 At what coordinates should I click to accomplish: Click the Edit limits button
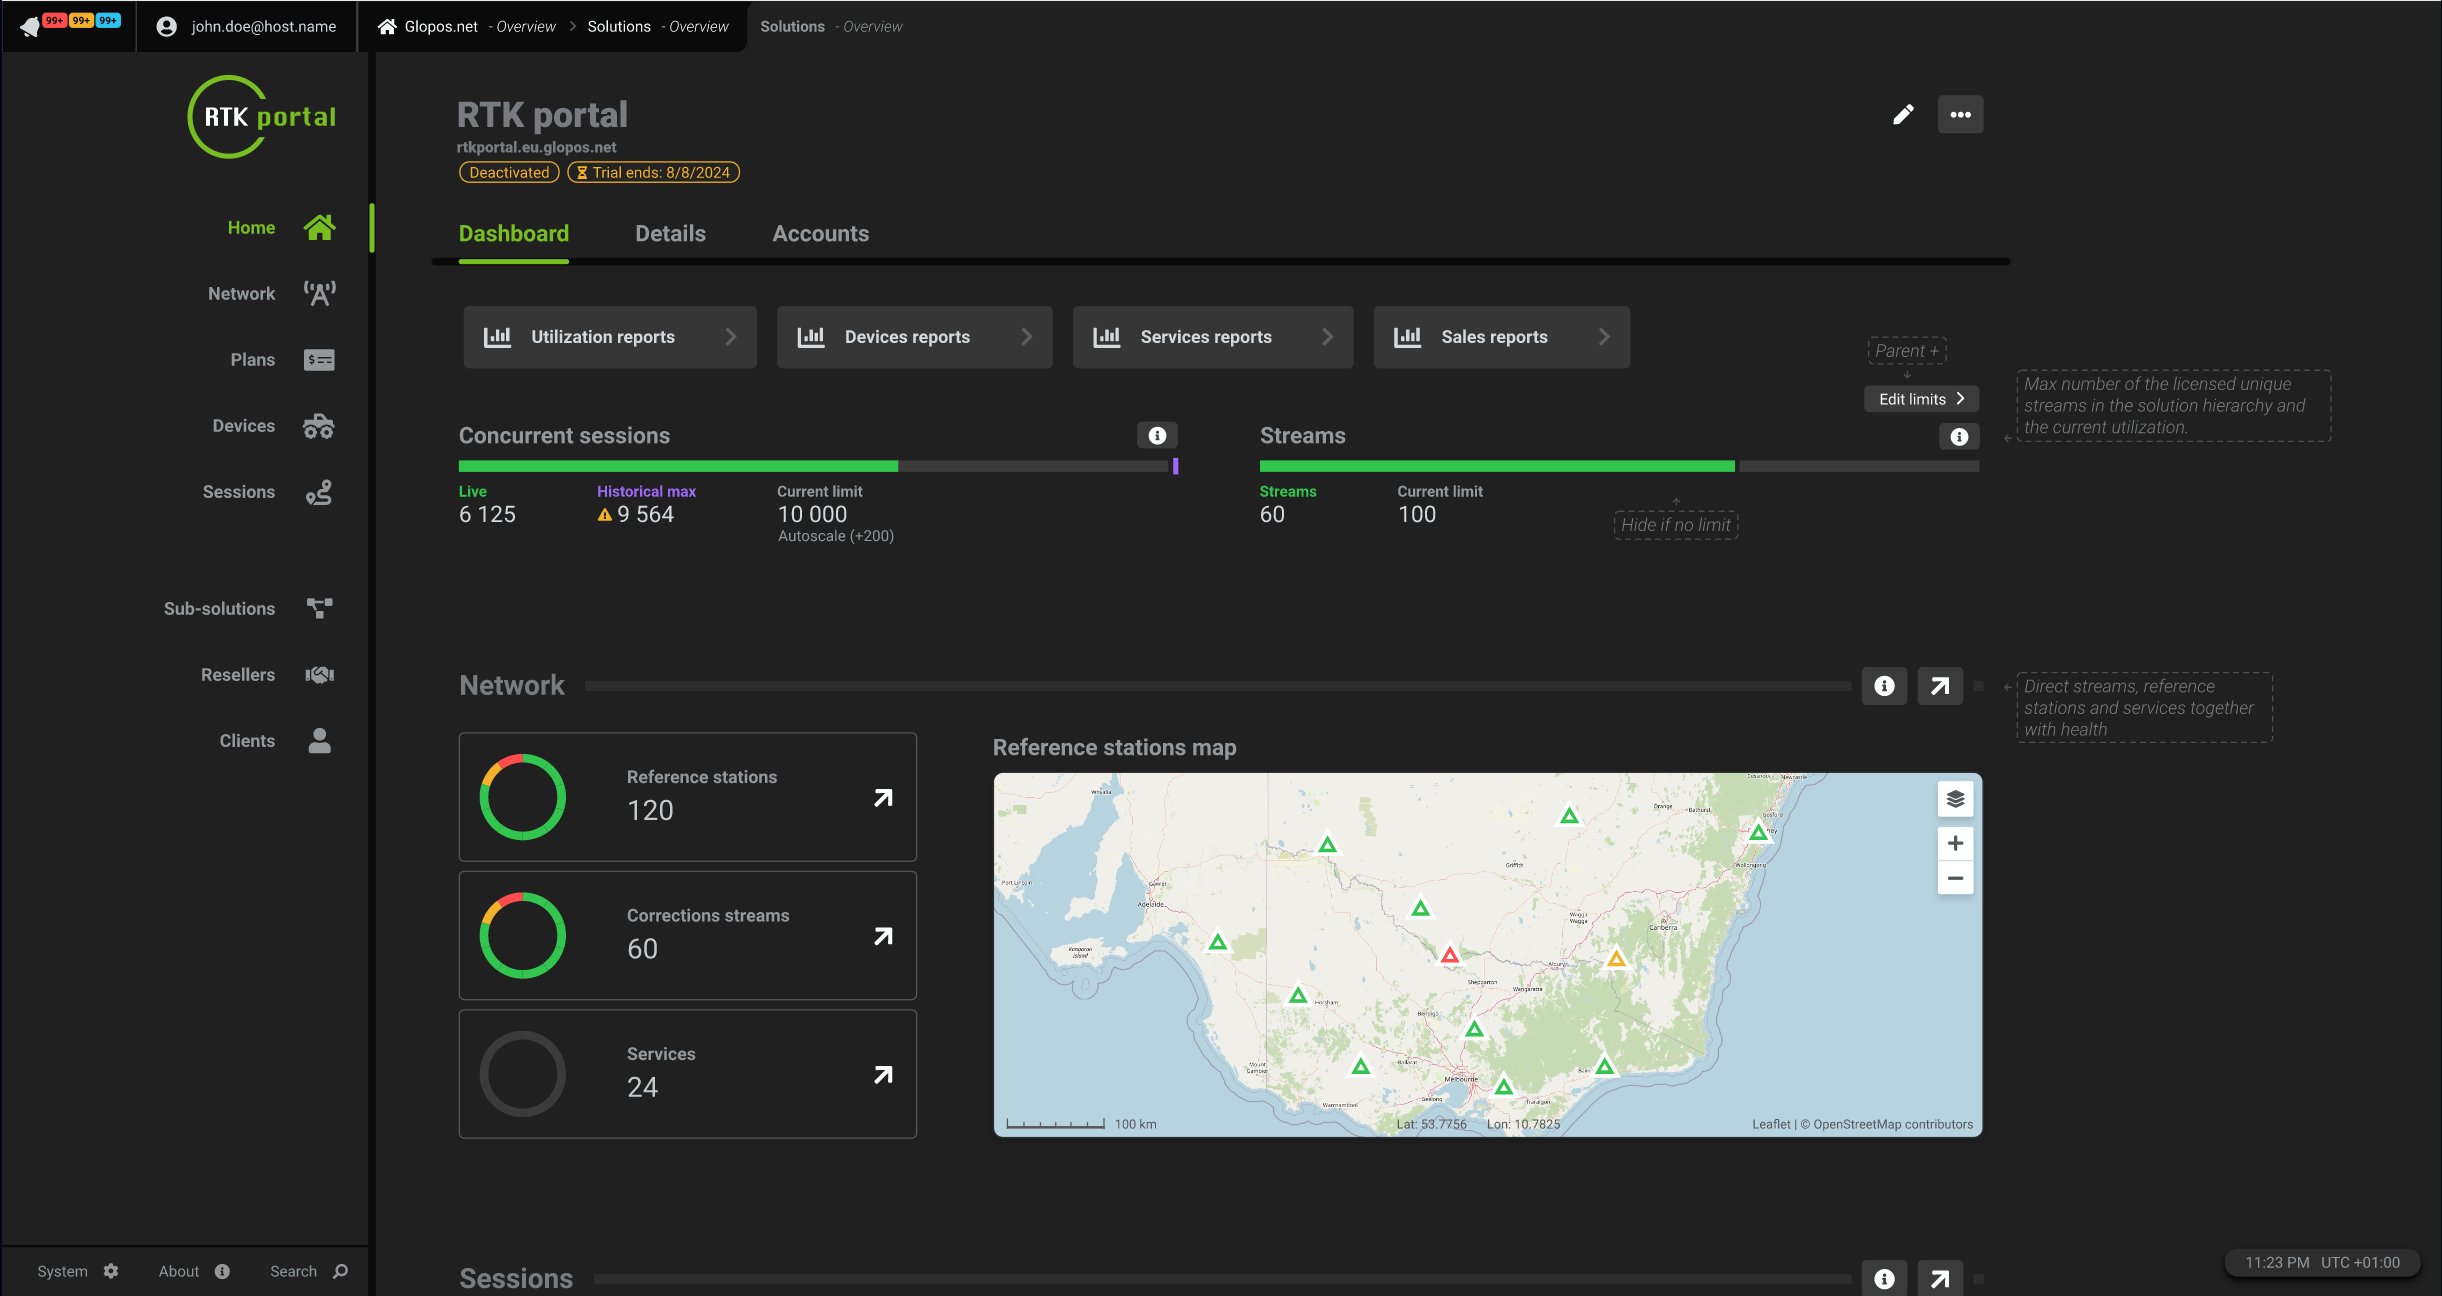1919,398
